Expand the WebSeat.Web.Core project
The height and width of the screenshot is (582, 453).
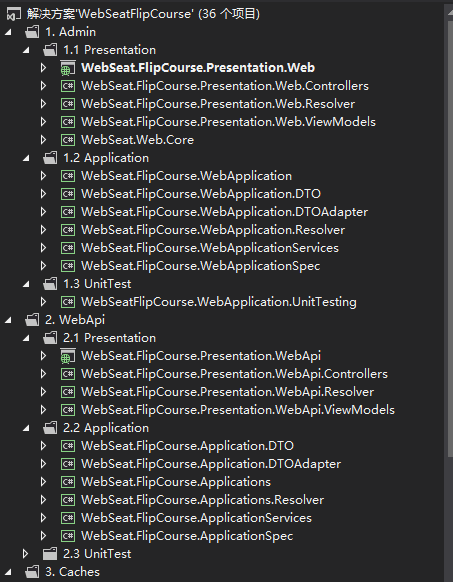tap(43, 140)
